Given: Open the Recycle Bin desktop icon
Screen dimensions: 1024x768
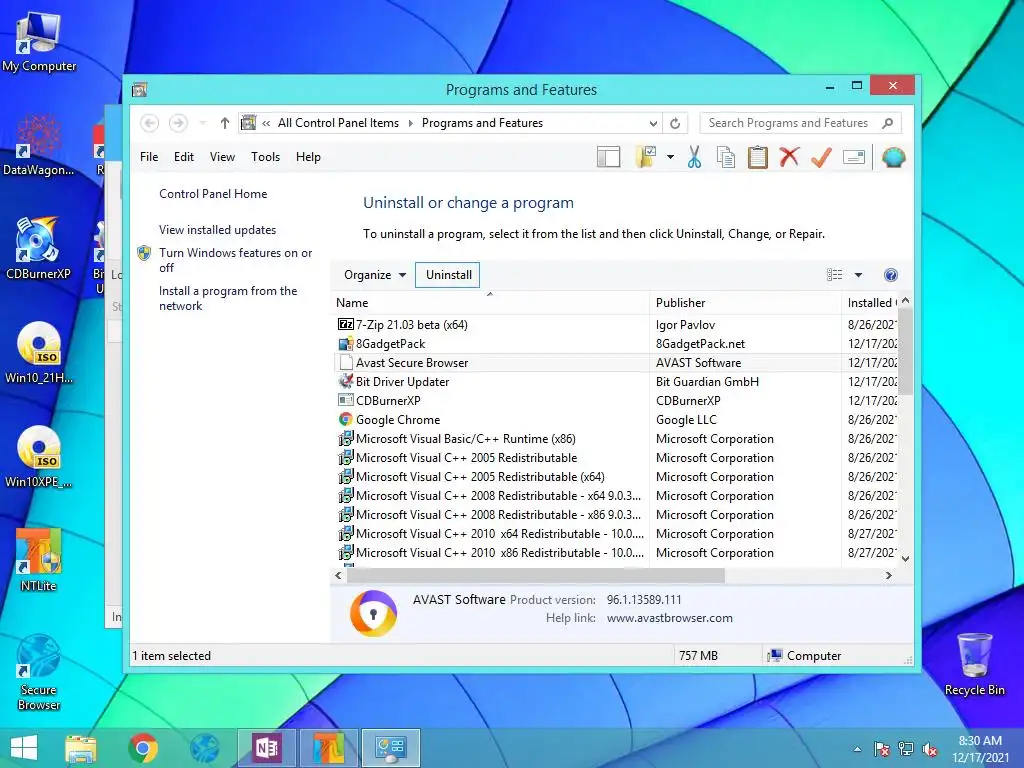Looking at the screenshot, I should 974,664.
